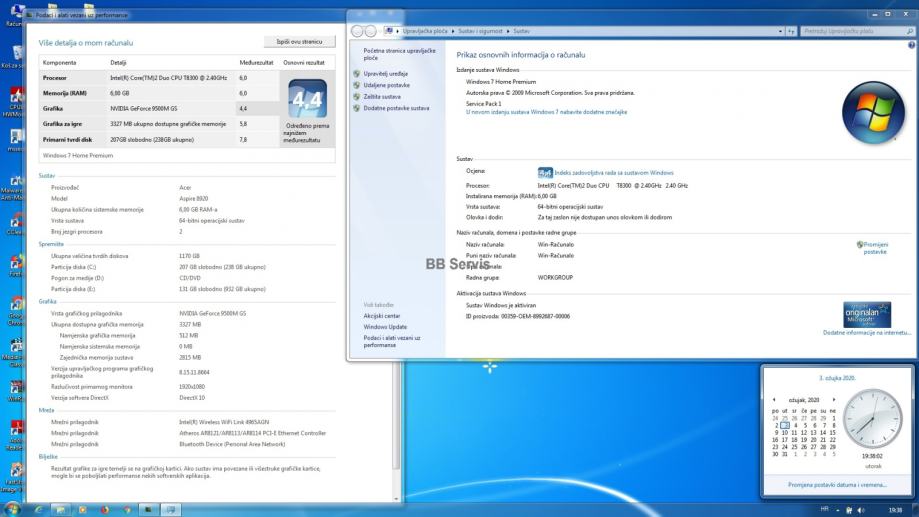Viewport: 919px width, 517px height.
Task: Click the Ispiši ovu stranicu button
Action: 299,42
